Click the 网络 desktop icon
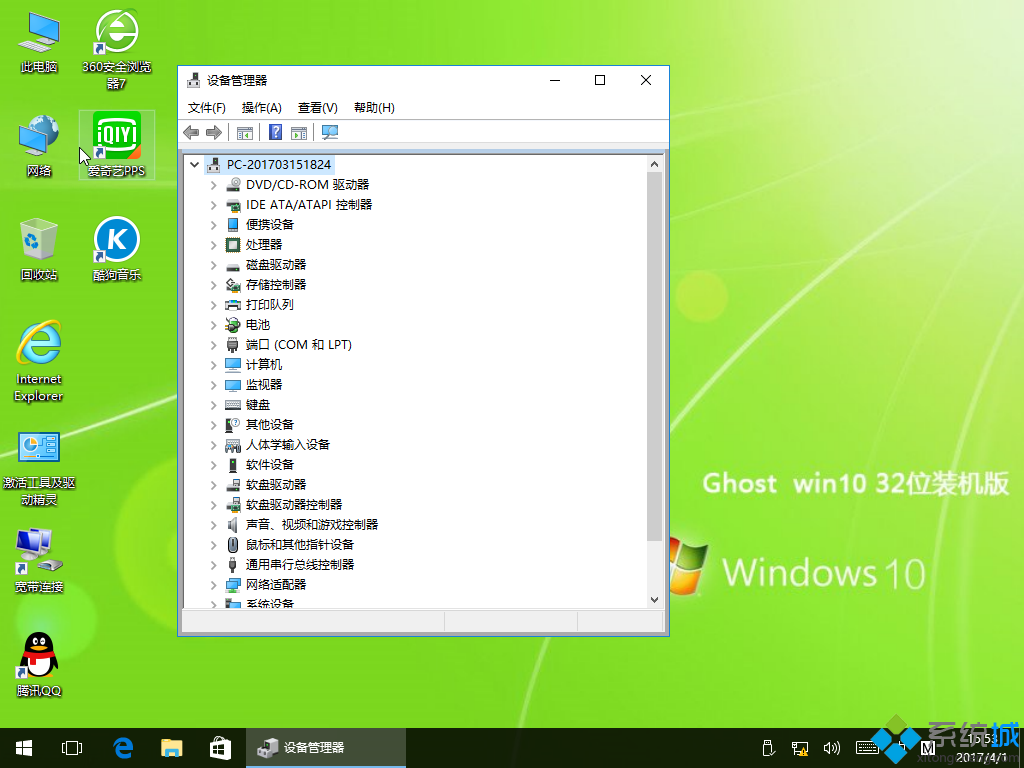The height and width of the screenshot is (768, 1024). click(x=39, y=145)
